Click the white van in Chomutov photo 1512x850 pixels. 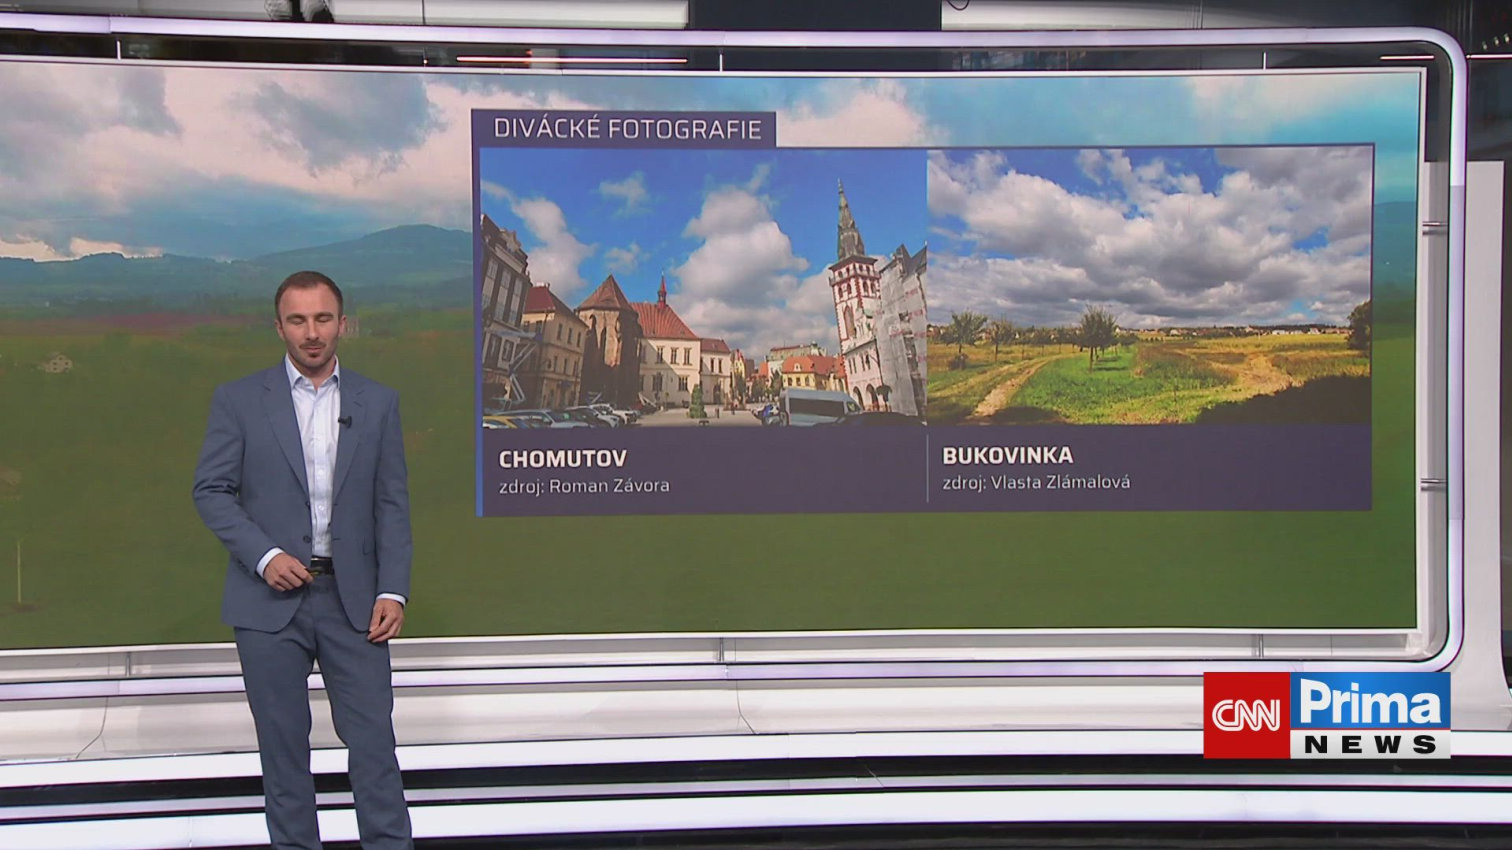click(x=817, y=407)
